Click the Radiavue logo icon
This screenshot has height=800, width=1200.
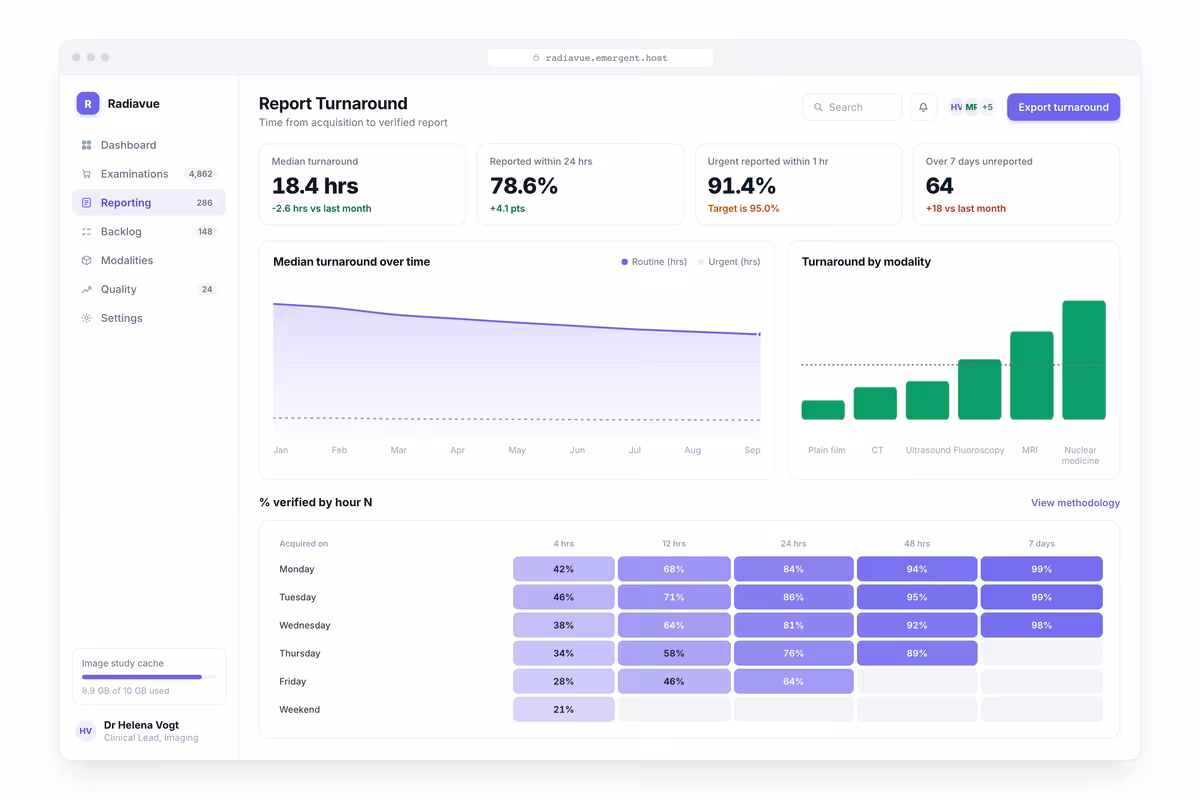click(88, 103)
